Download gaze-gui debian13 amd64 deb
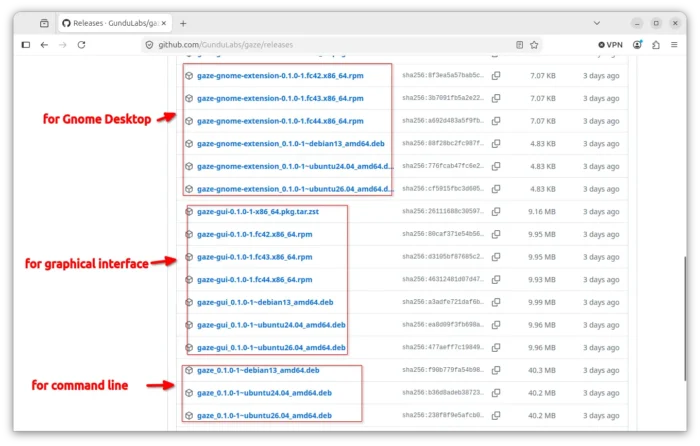Viewport: 700px width, 446px height. pyautogui.click(x=265, y=302)
